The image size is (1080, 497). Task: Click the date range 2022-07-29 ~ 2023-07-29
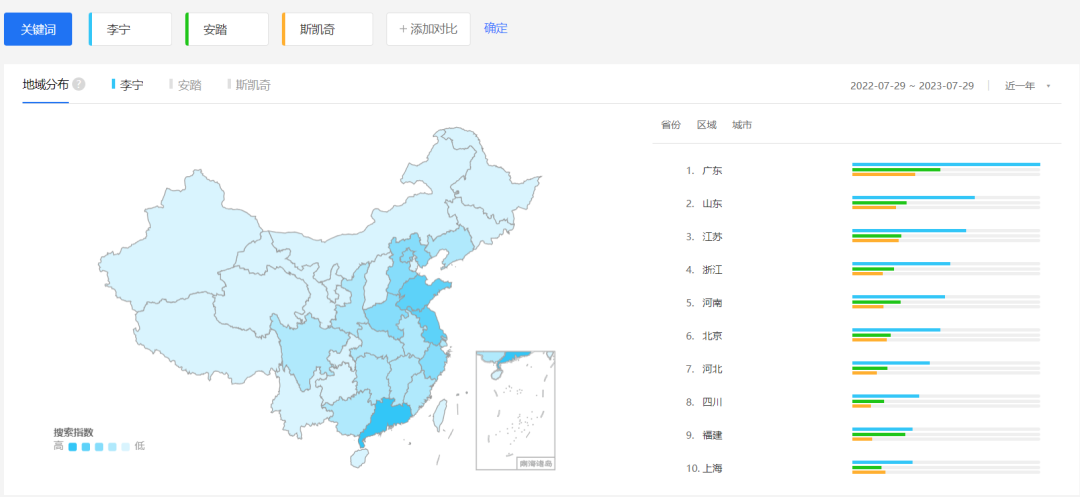(911, 86)
